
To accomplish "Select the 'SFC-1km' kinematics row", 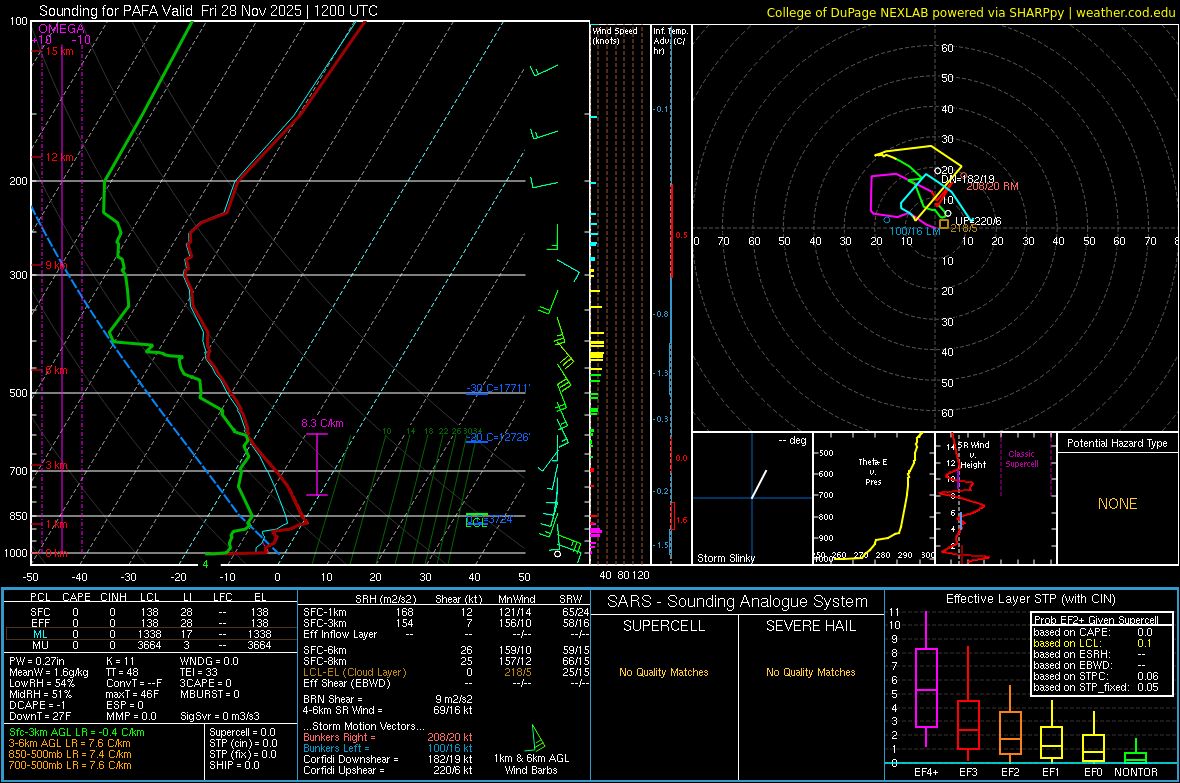I will coord(446,612).
